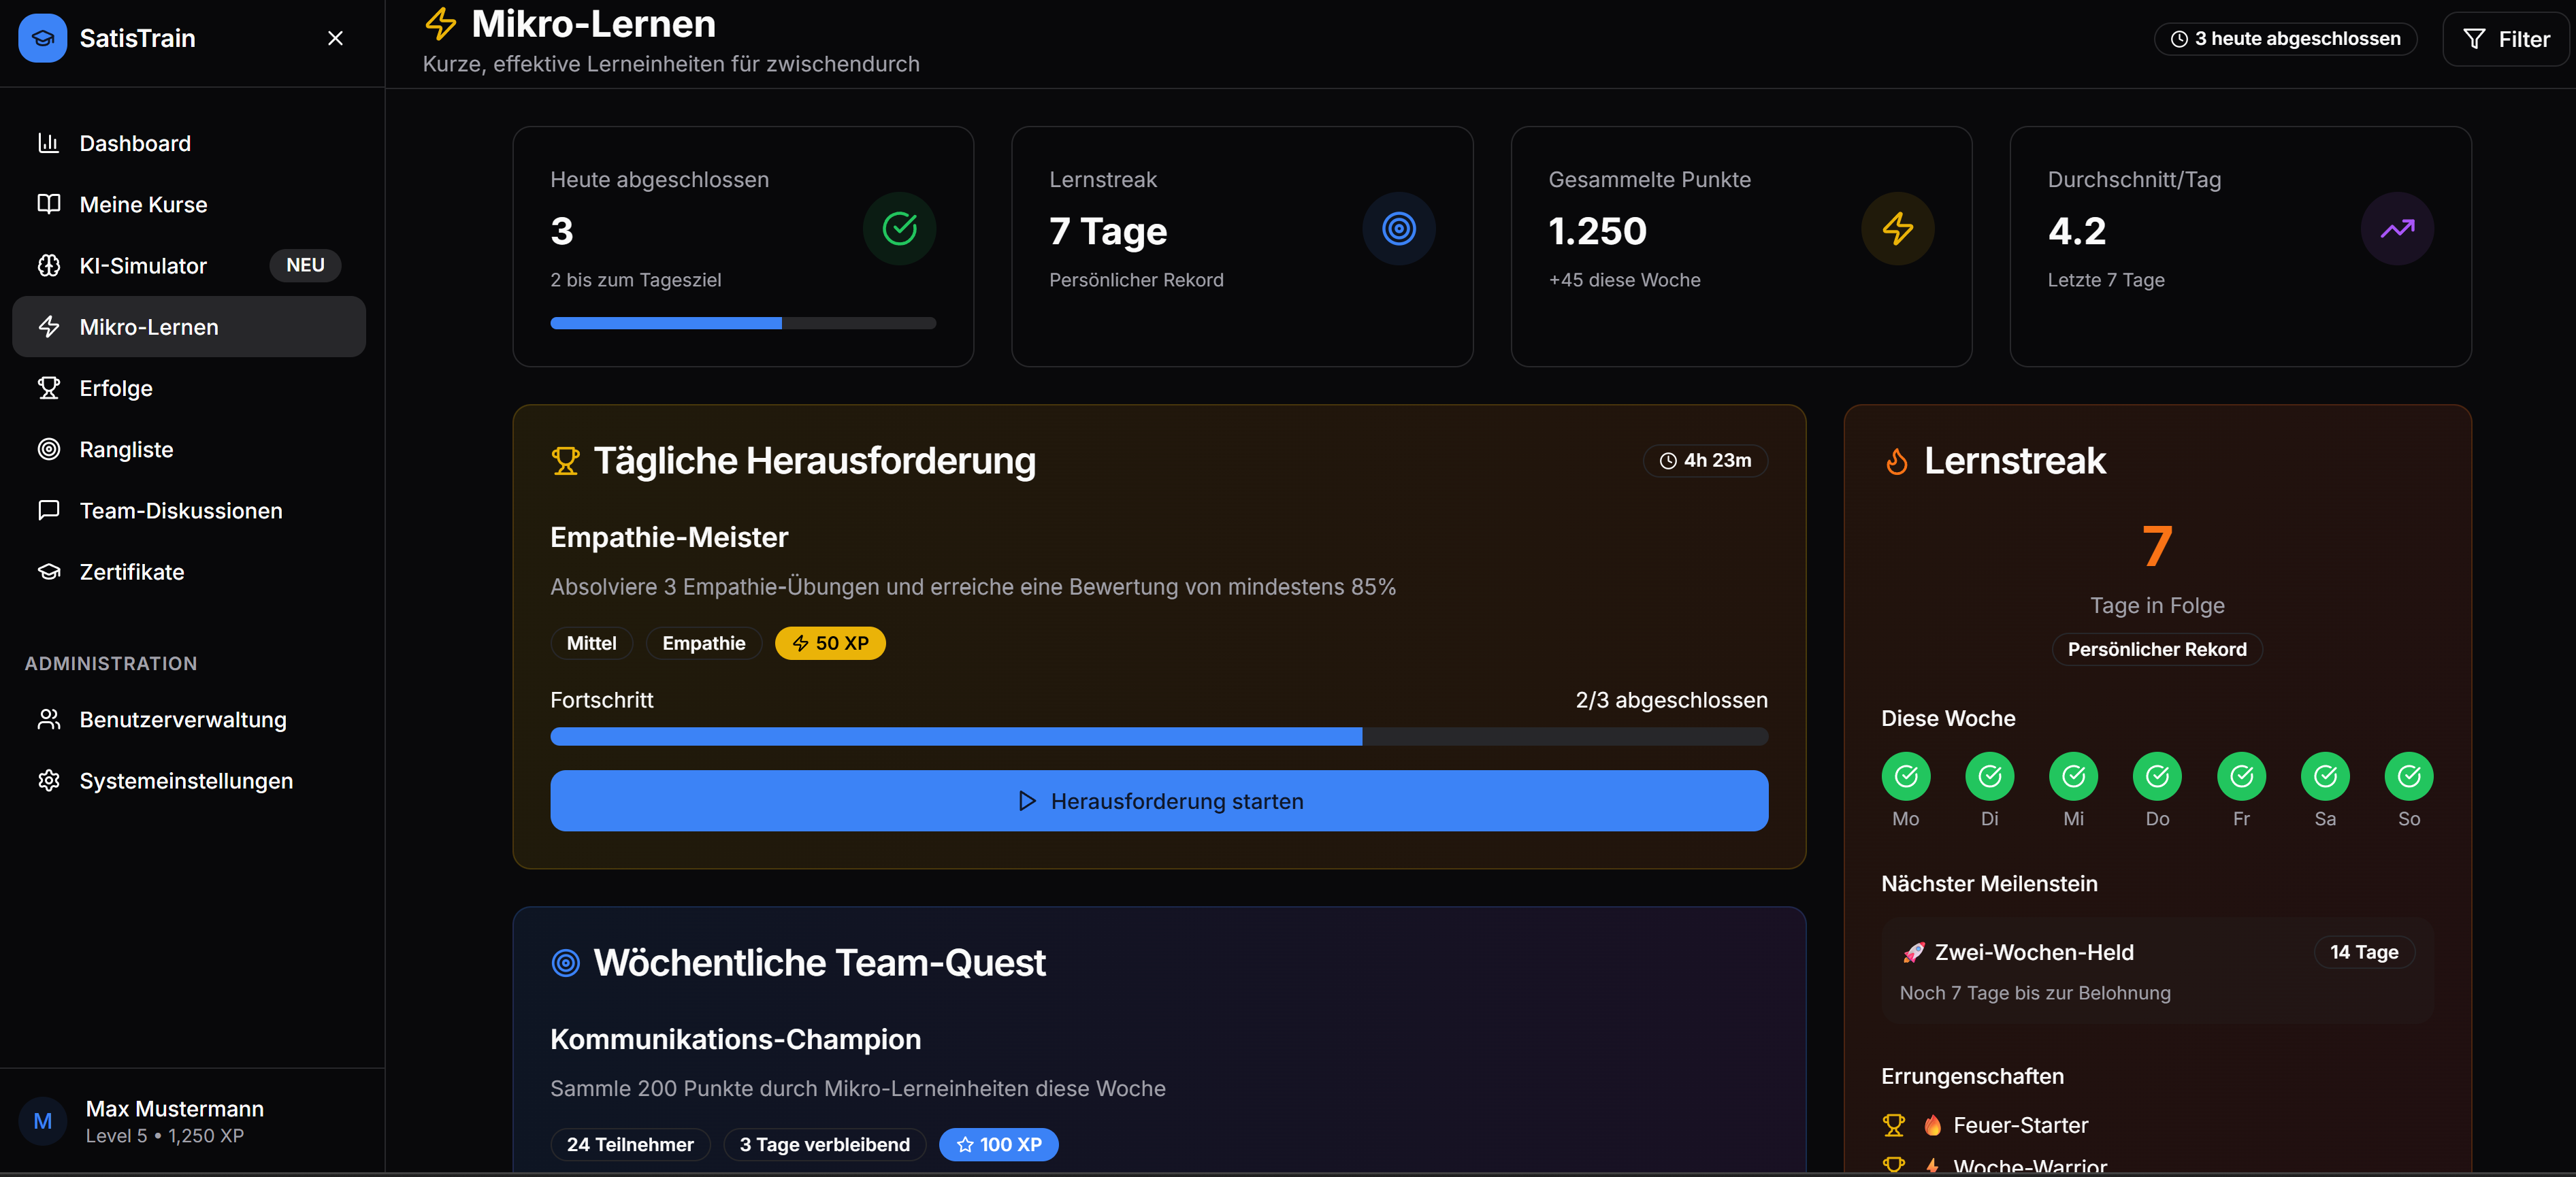The image size is (2576, 1177).
Task: Open the Filter button
Action: pos(2505,39)
